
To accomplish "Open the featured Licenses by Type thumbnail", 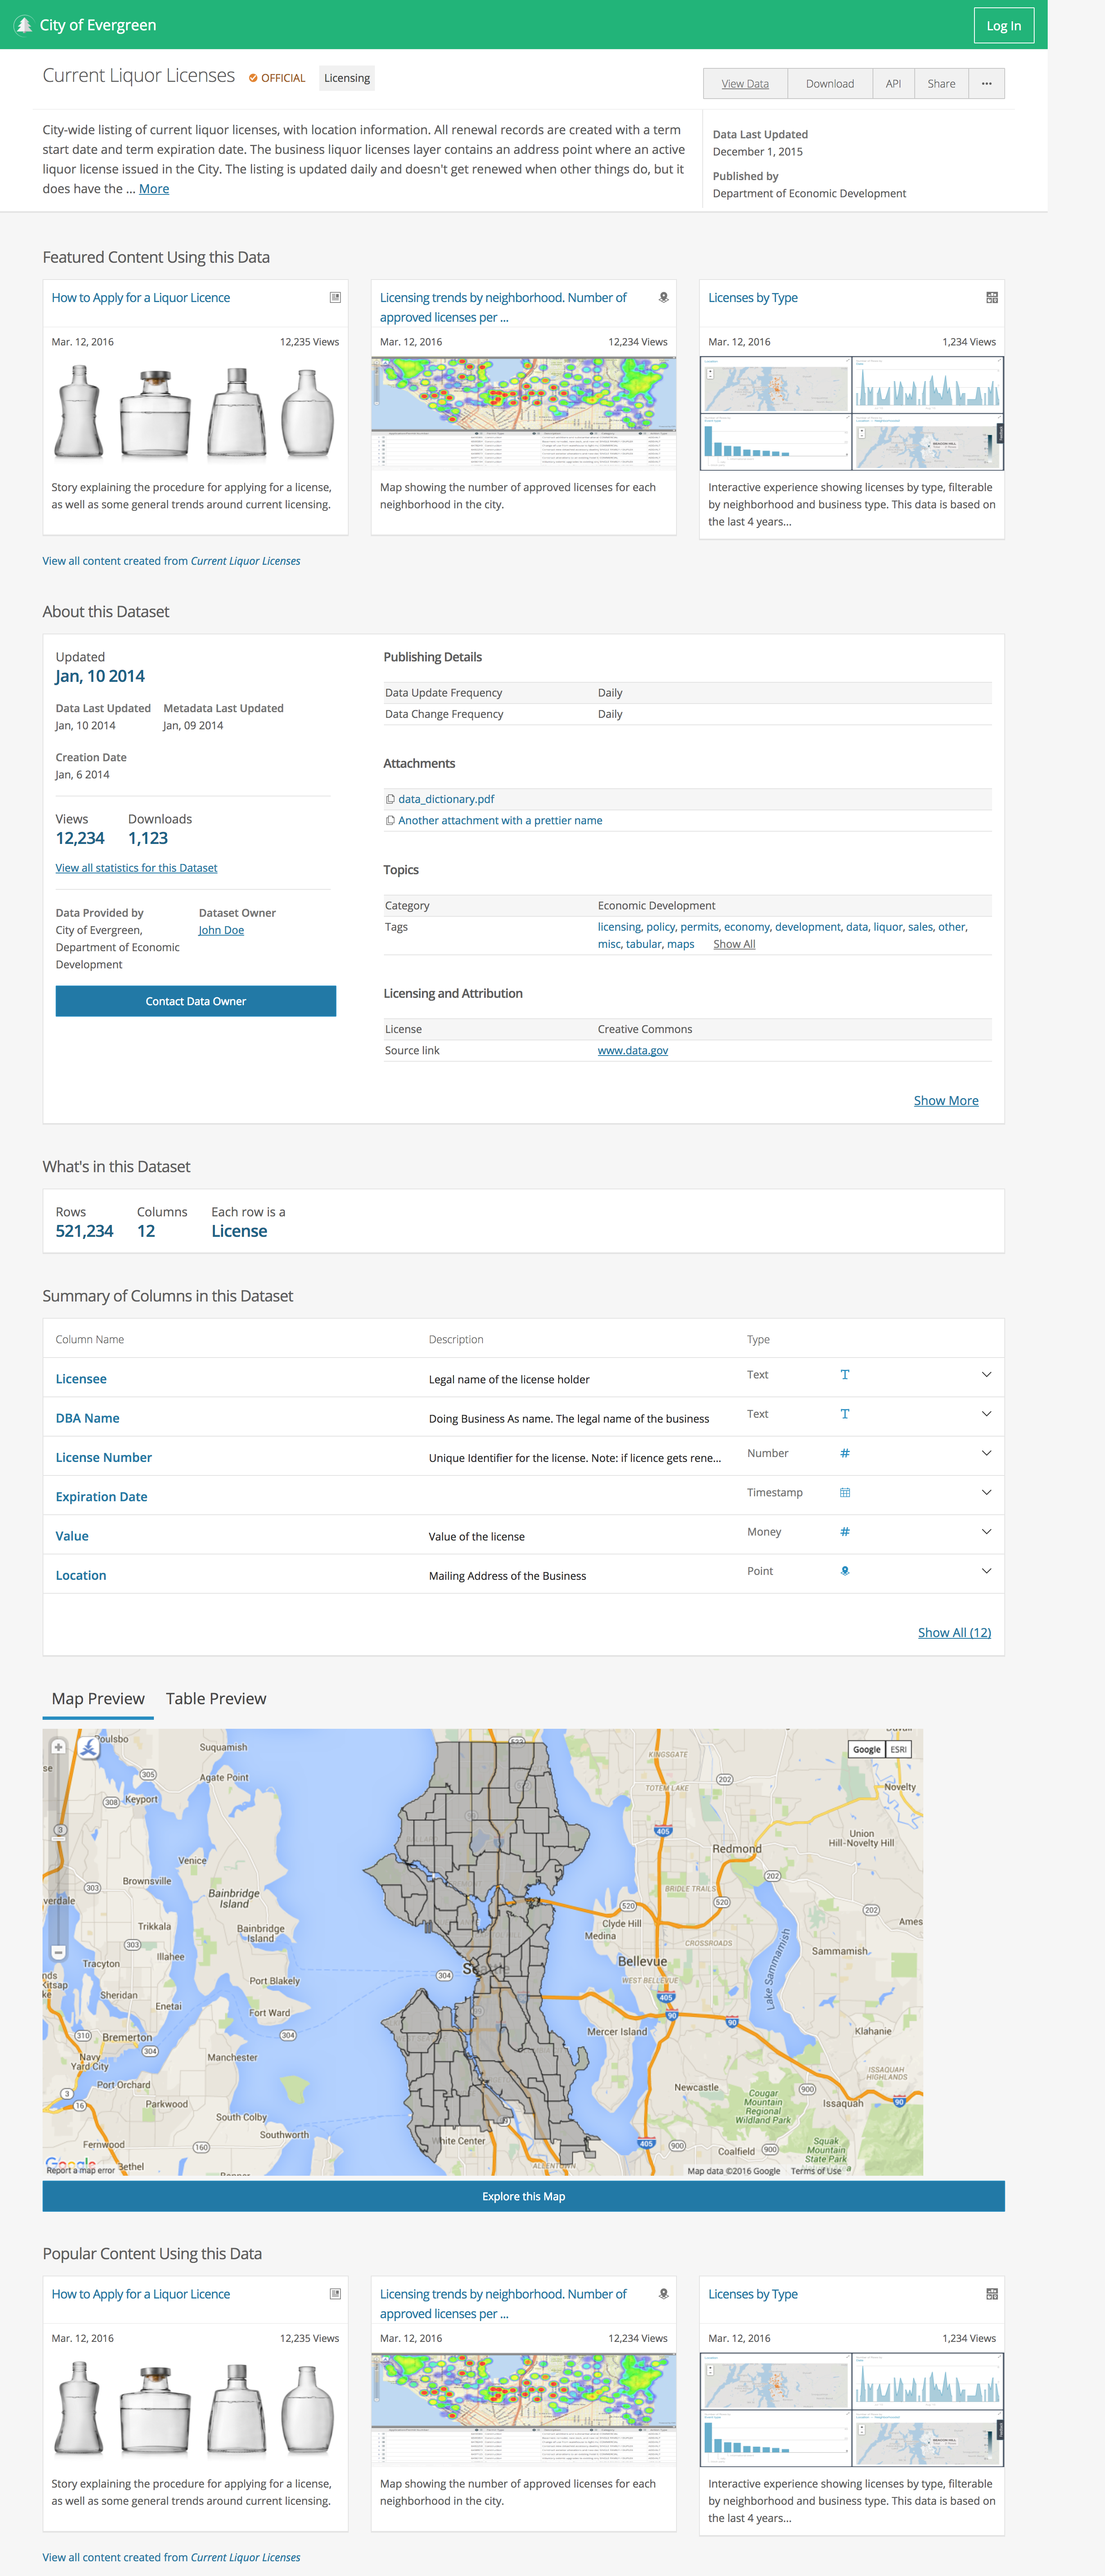I will tap(852, 413).
